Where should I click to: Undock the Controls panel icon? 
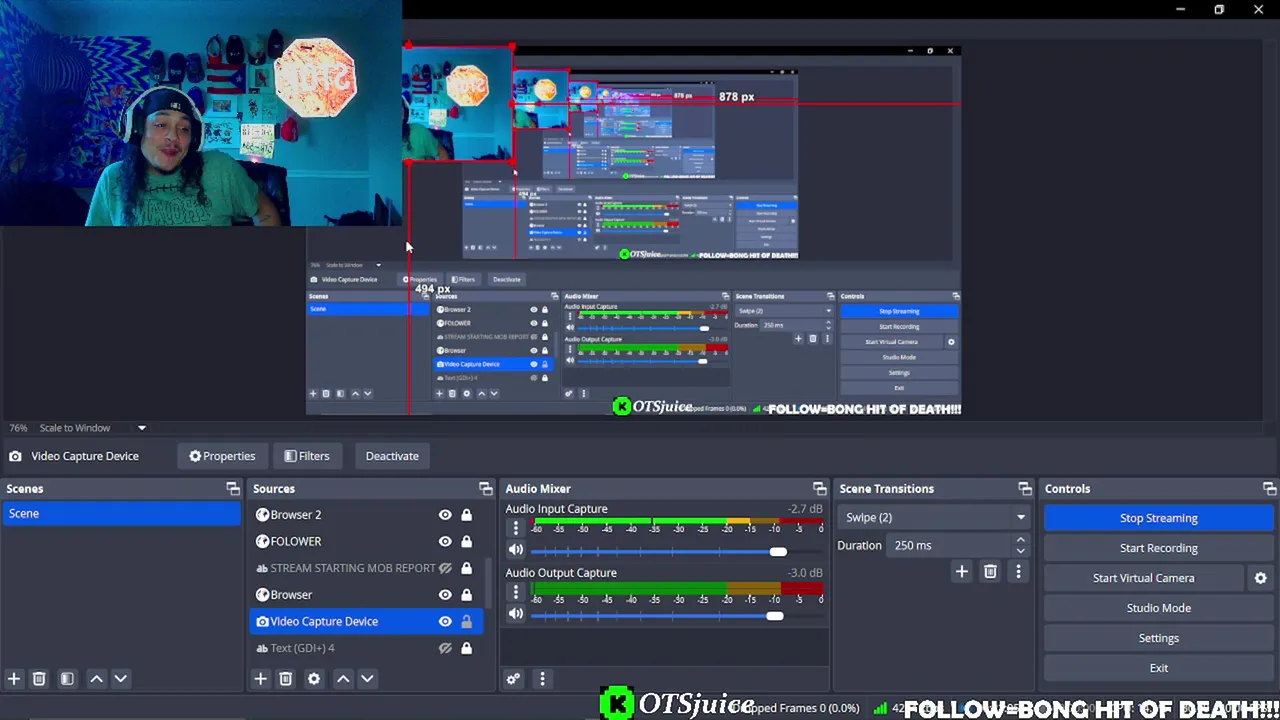tap(1269, 489)
